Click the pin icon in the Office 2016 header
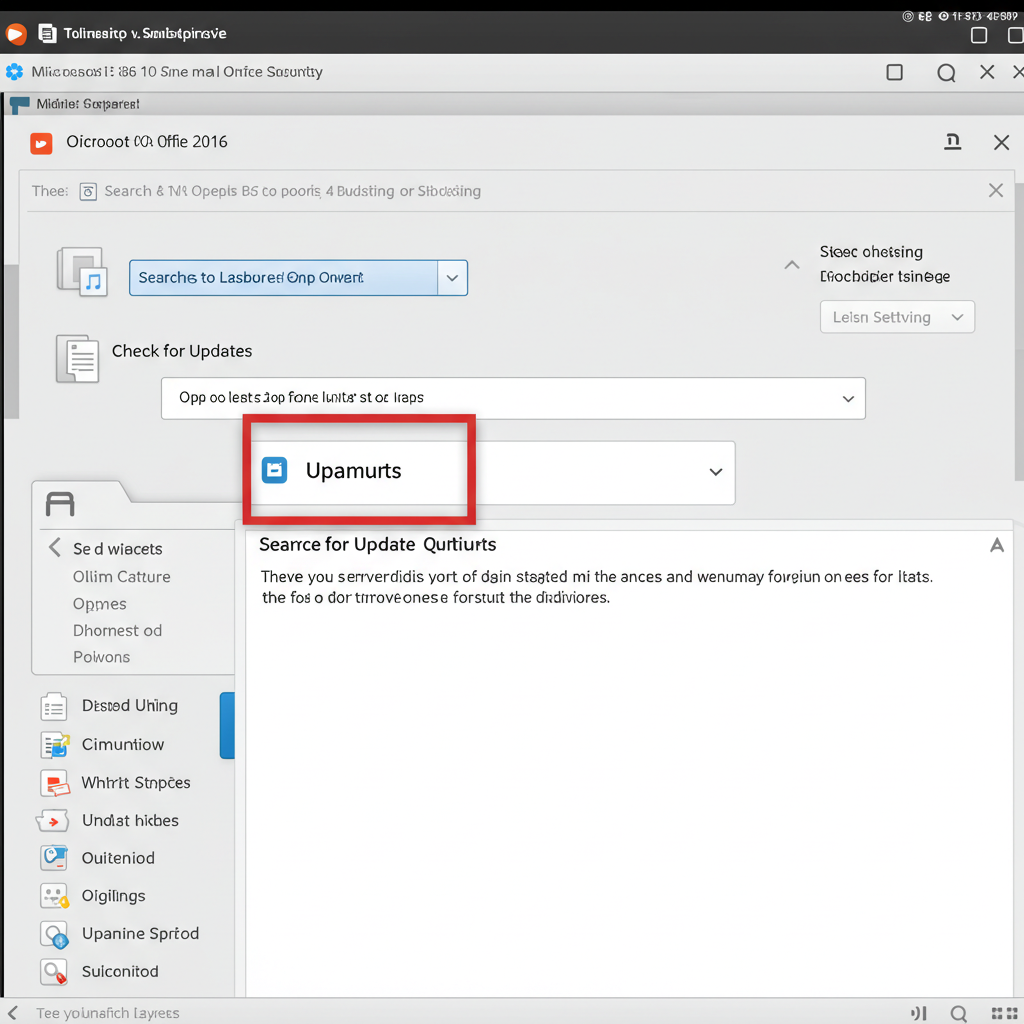 coord(952,142)
